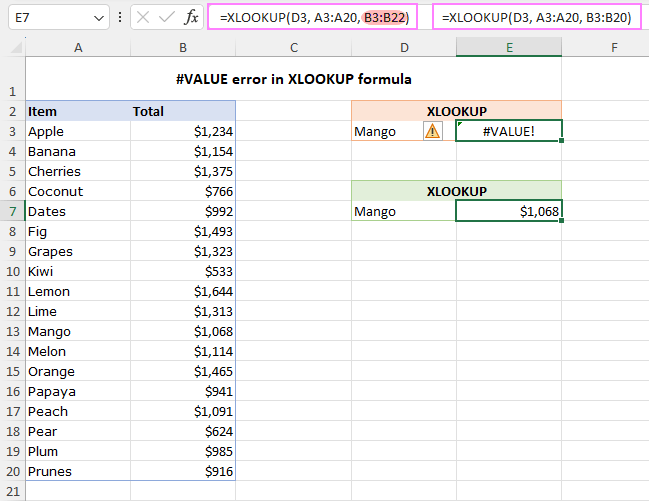Click the formula box ending with B3:B20

coord(536,18)
